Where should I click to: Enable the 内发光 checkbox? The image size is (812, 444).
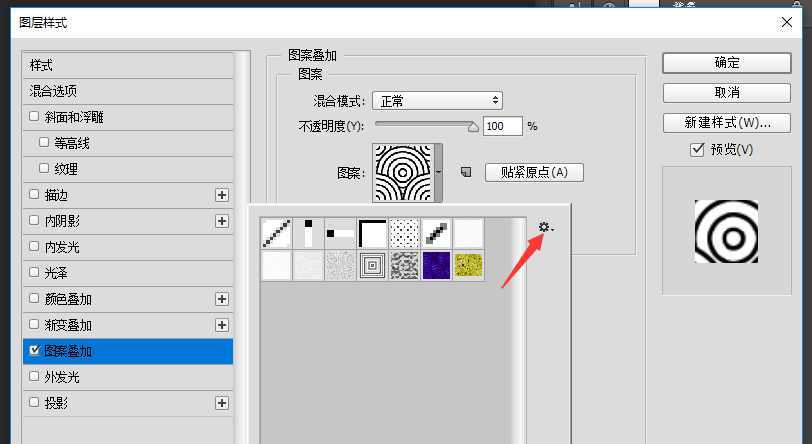(34, 246)
